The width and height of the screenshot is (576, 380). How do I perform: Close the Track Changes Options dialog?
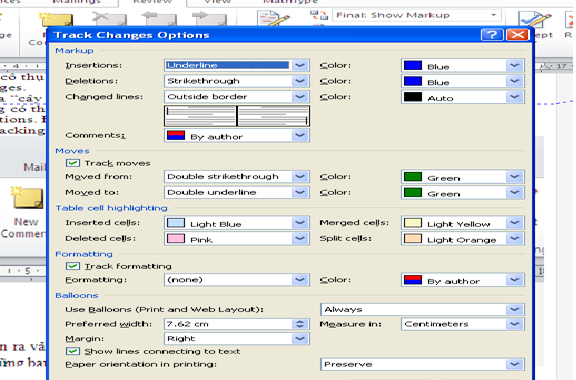coord(517,35)
